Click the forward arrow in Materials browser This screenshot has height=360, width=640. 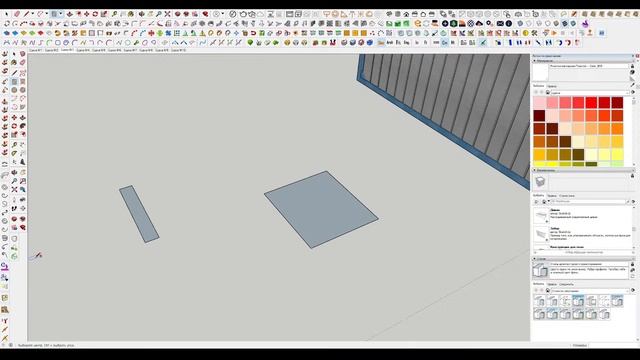click(542, 92)
